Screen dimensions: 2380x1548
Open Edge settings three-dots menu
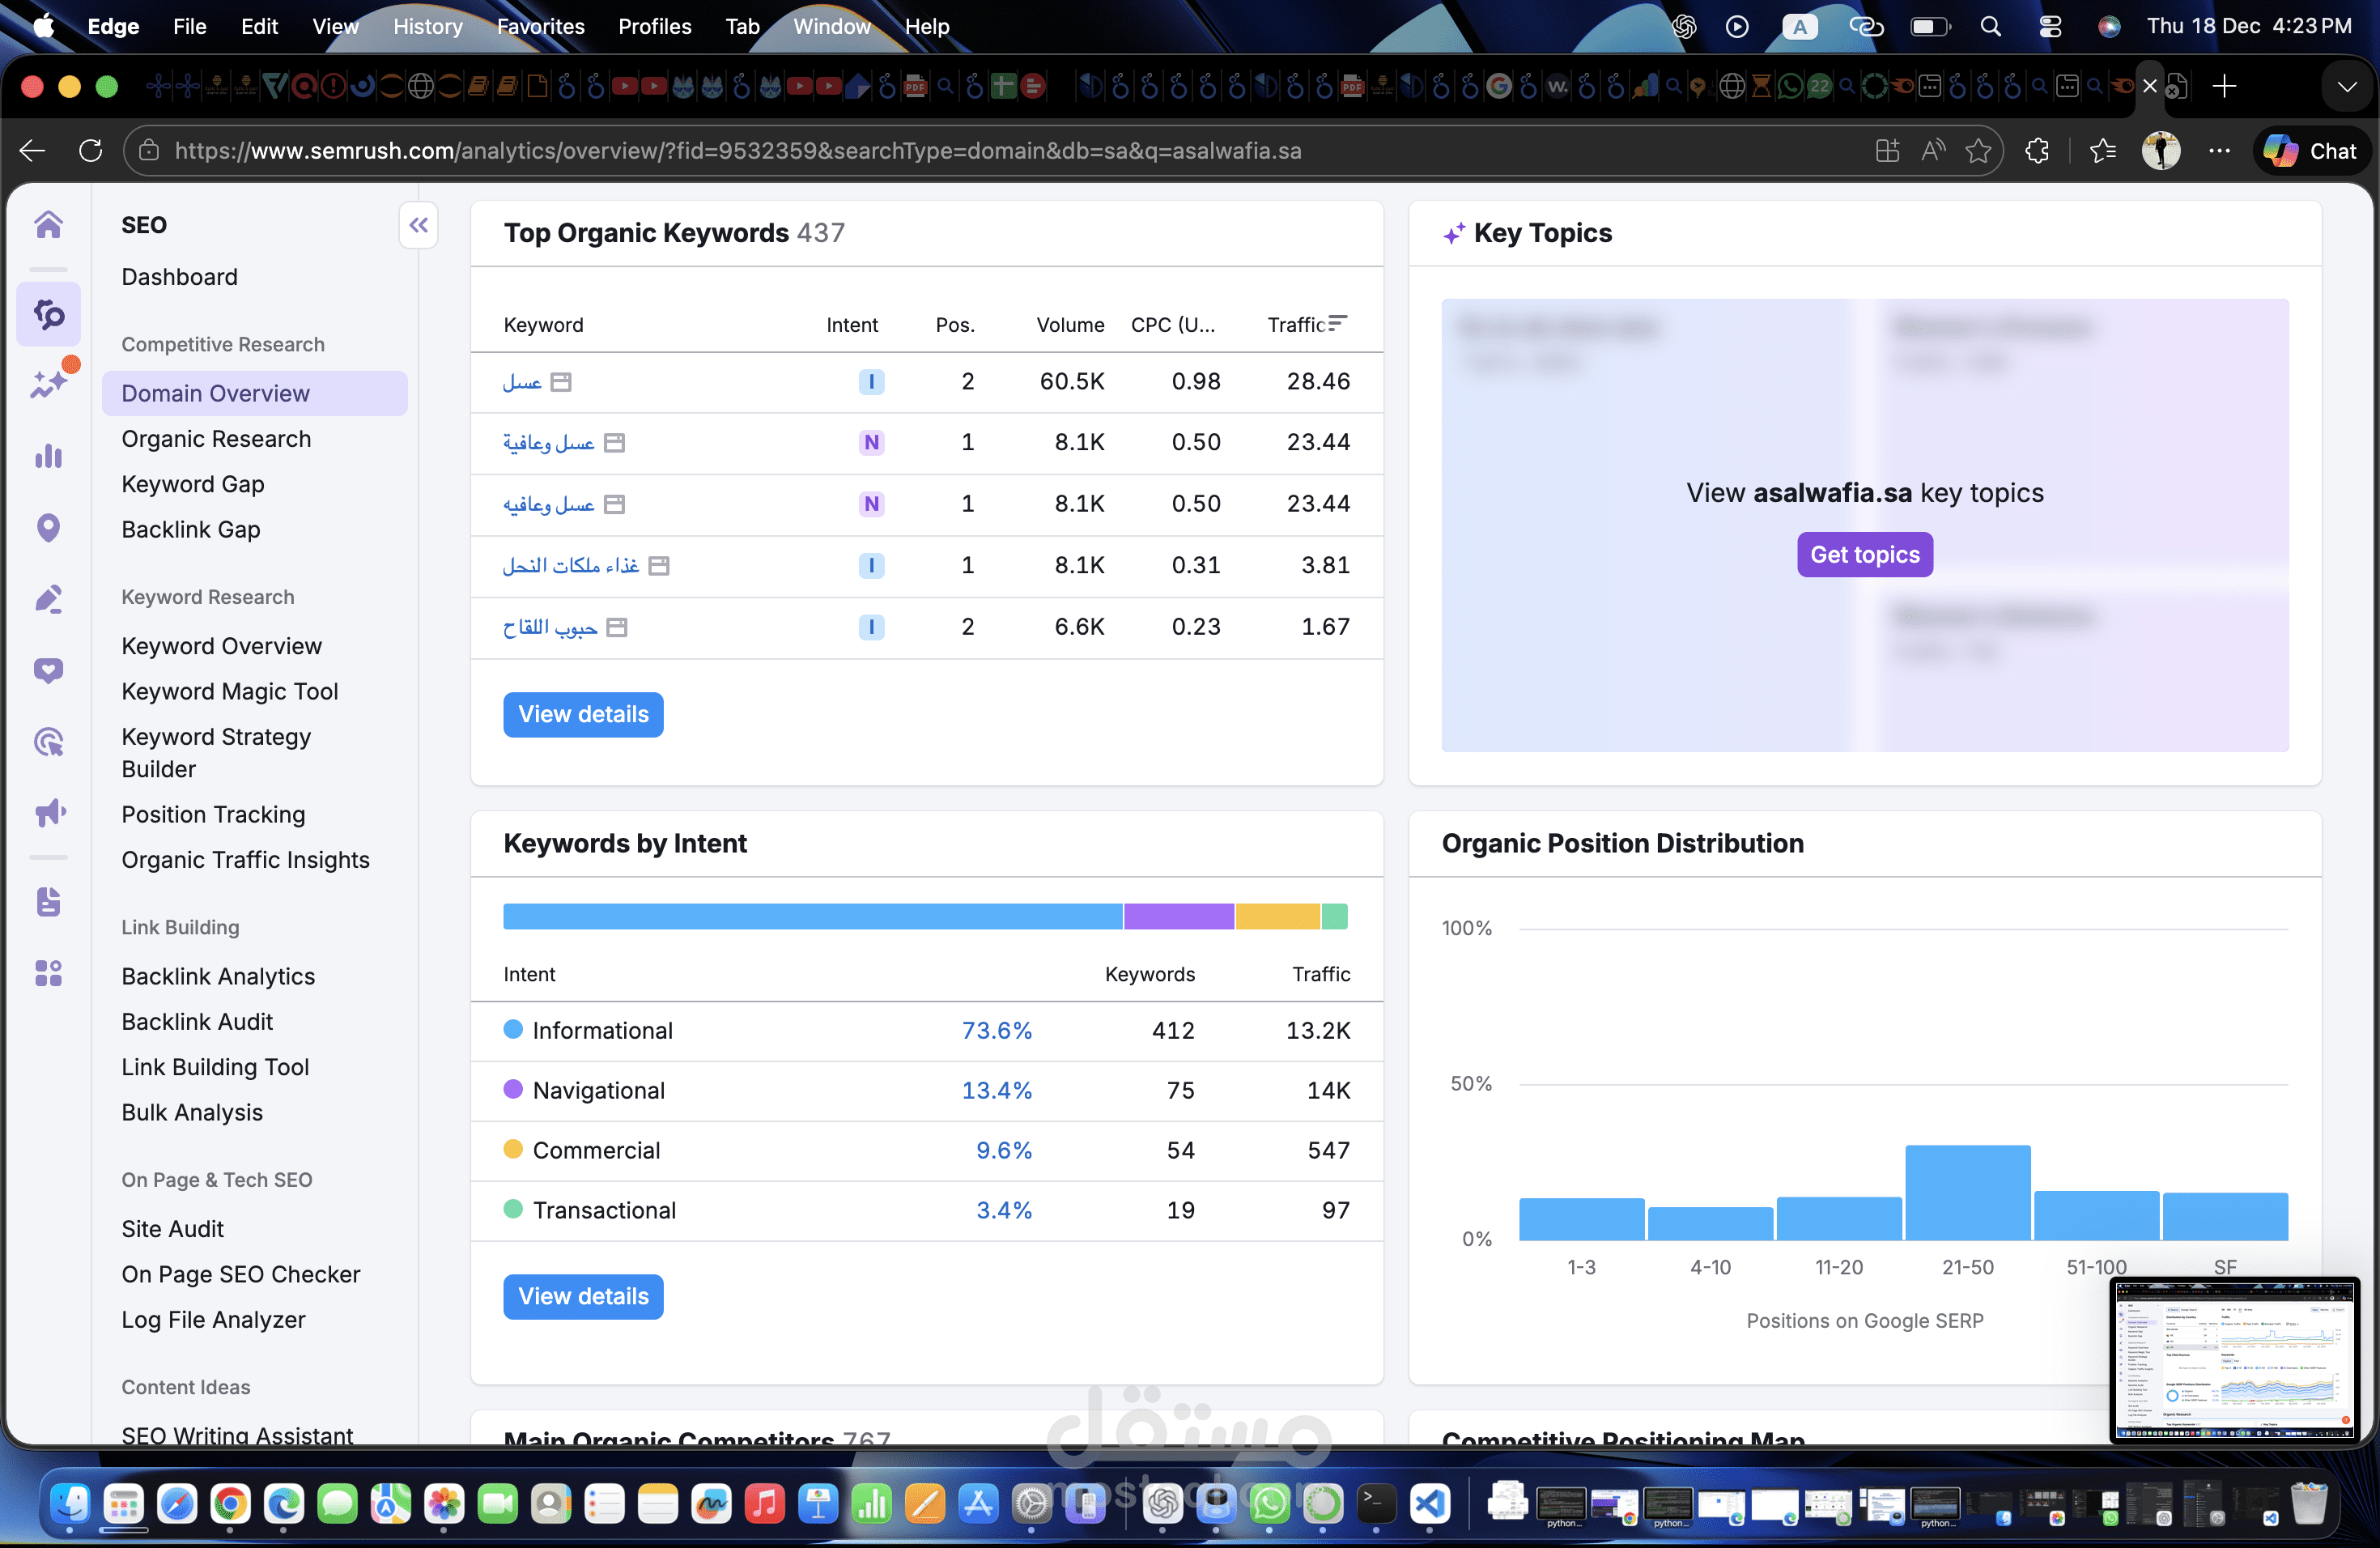click(2219, 151)
